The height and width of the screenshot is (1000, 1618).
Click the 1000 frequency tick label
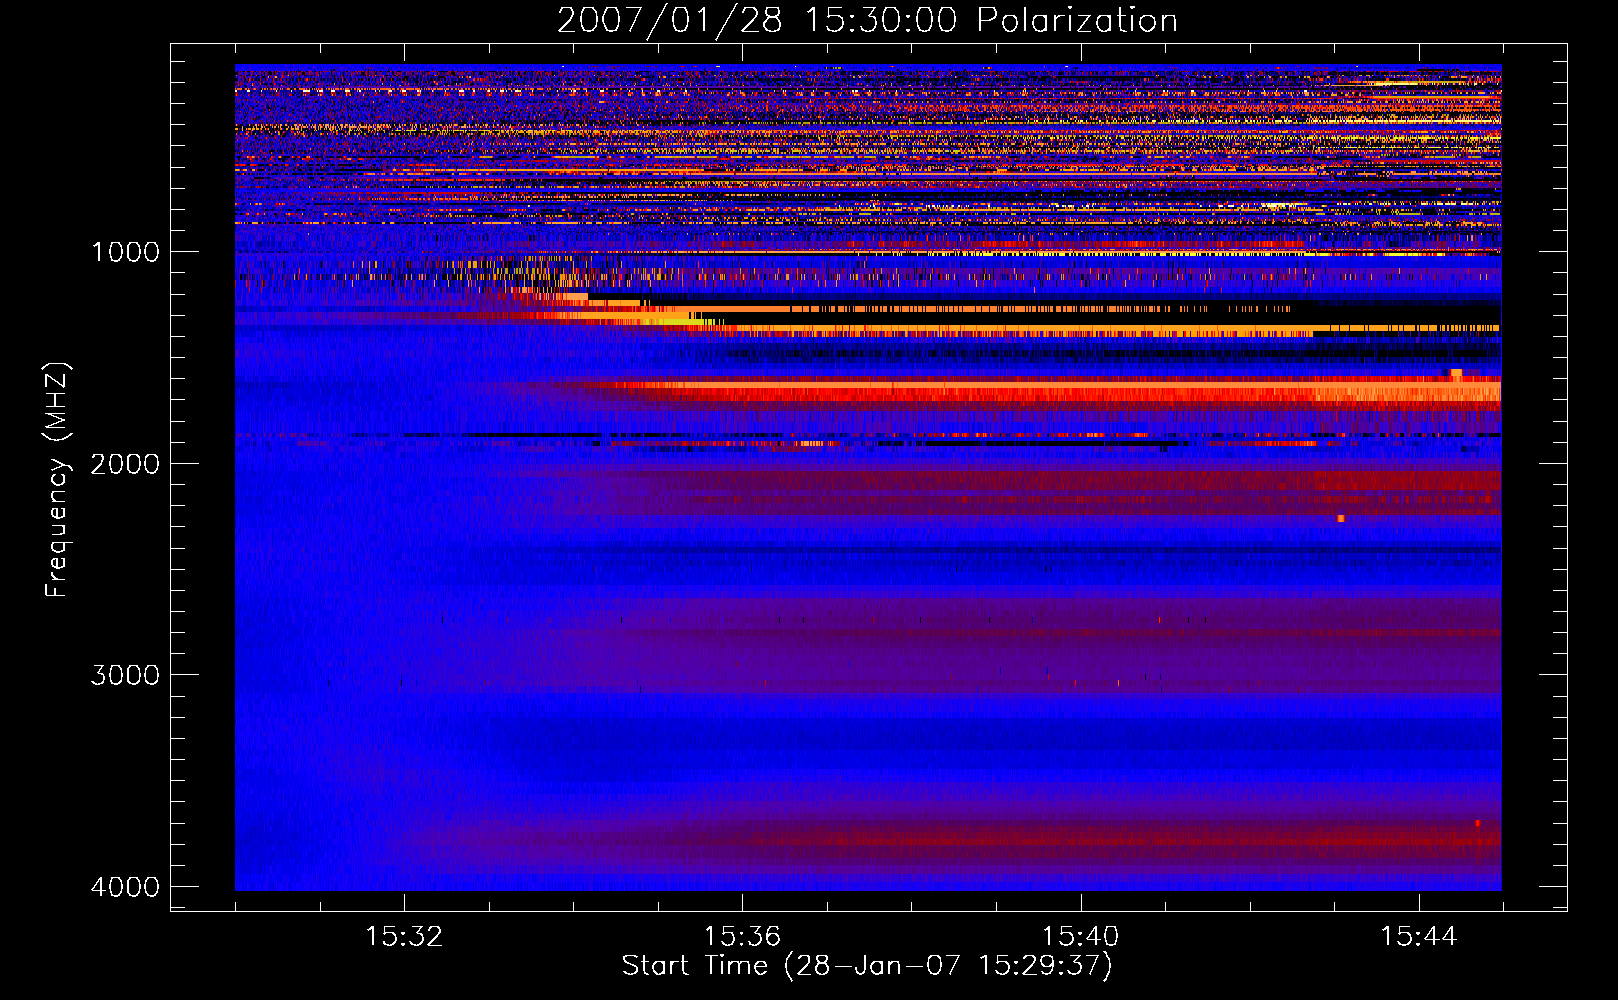125,252
